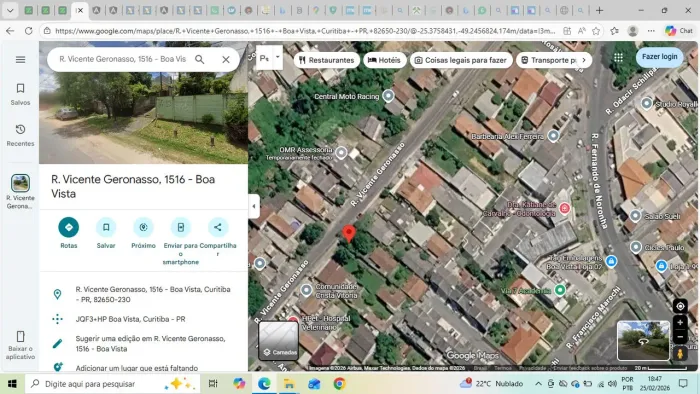This screenshot has width=700, height=394.
Task: Click the address search input field
Action: (123, 59)
